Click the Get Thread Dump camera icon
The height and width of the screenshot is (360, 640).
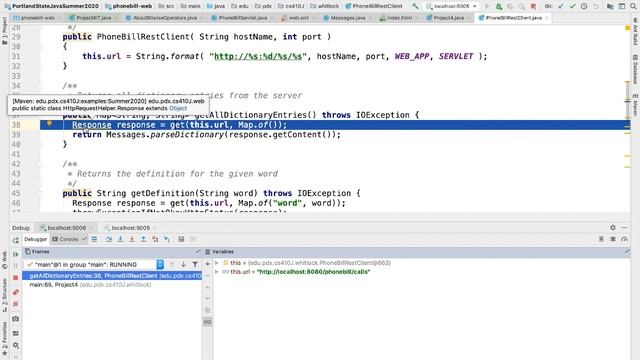point(16,319)
